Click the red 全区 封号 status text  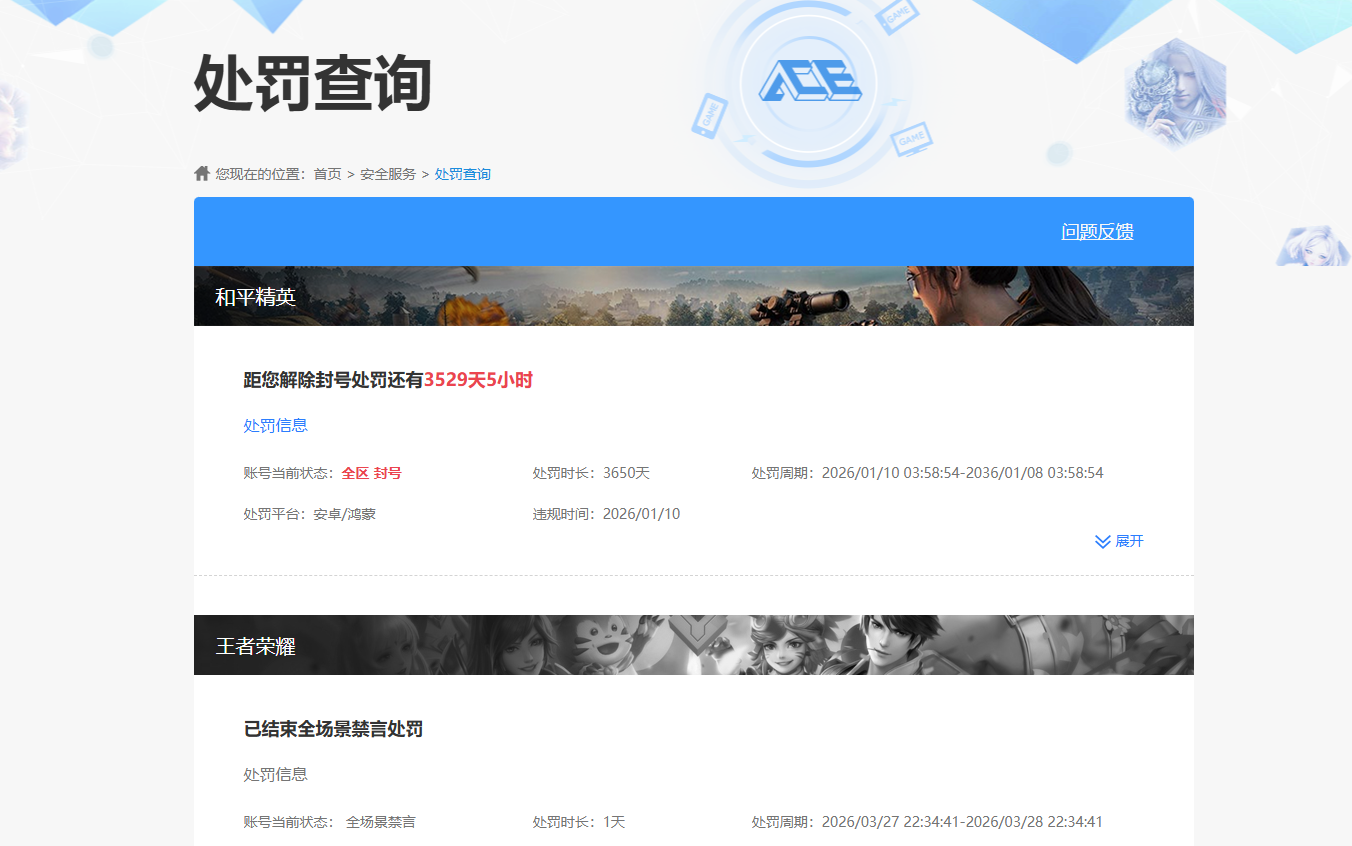point(371,473)
